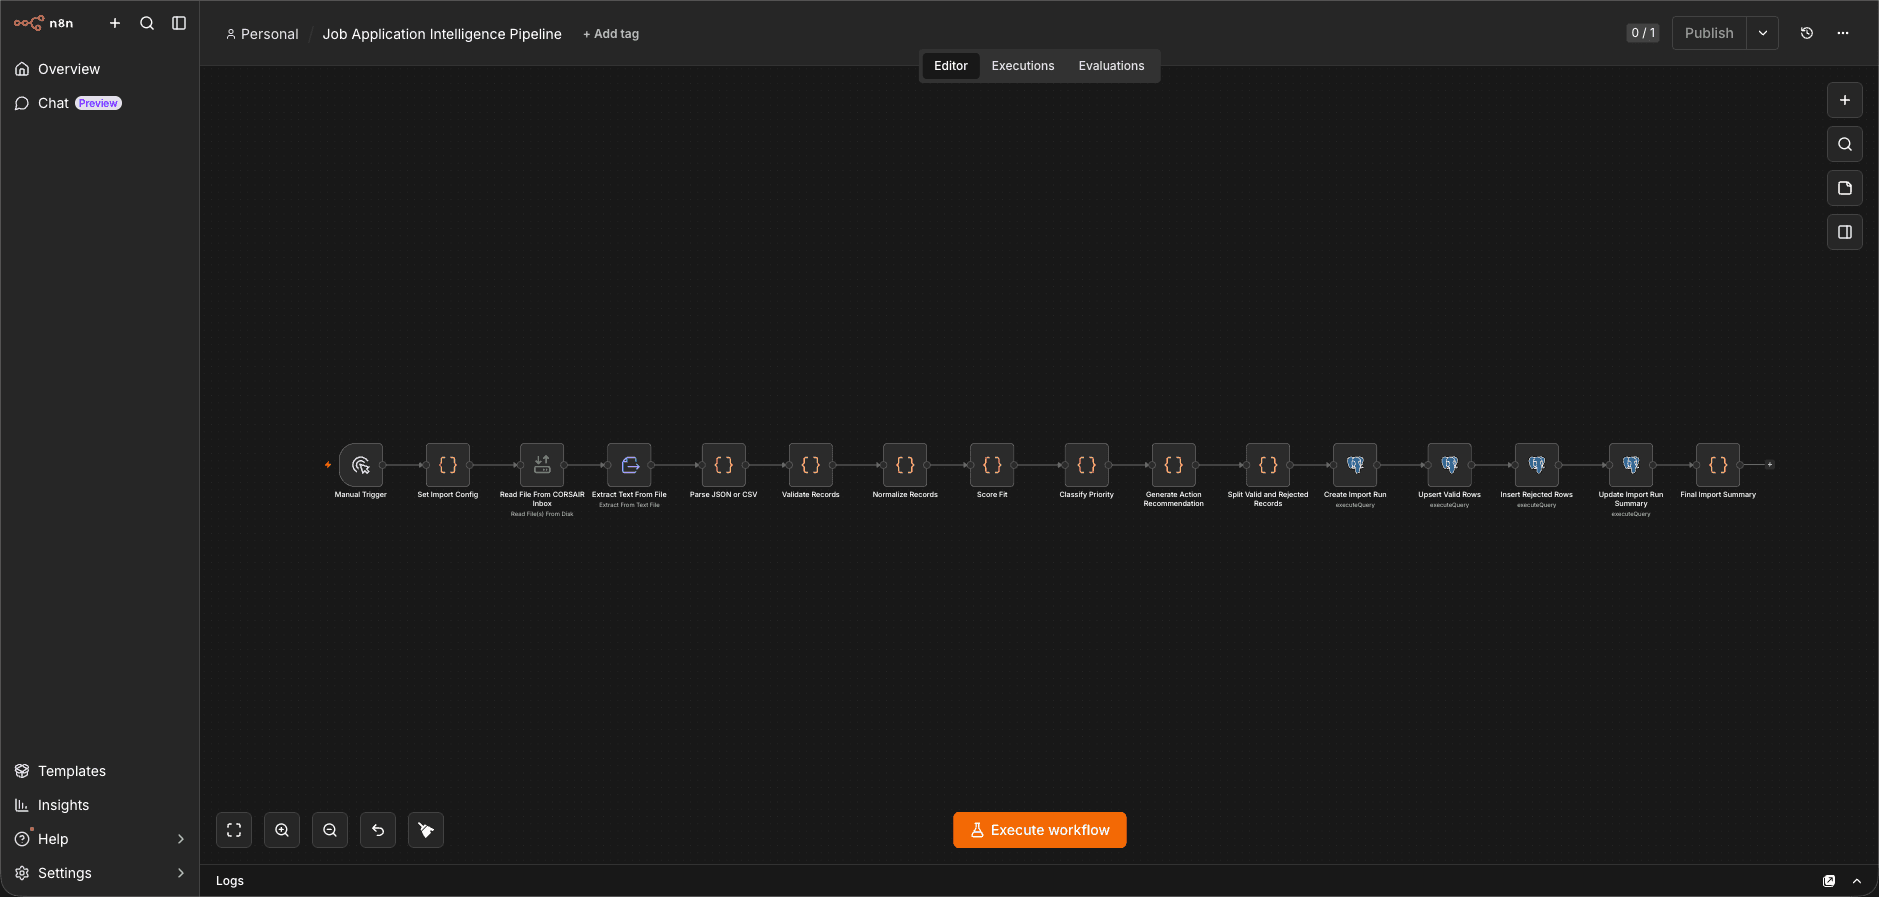
Task: Switch to Editor tab
Action: tap(951, 66)
